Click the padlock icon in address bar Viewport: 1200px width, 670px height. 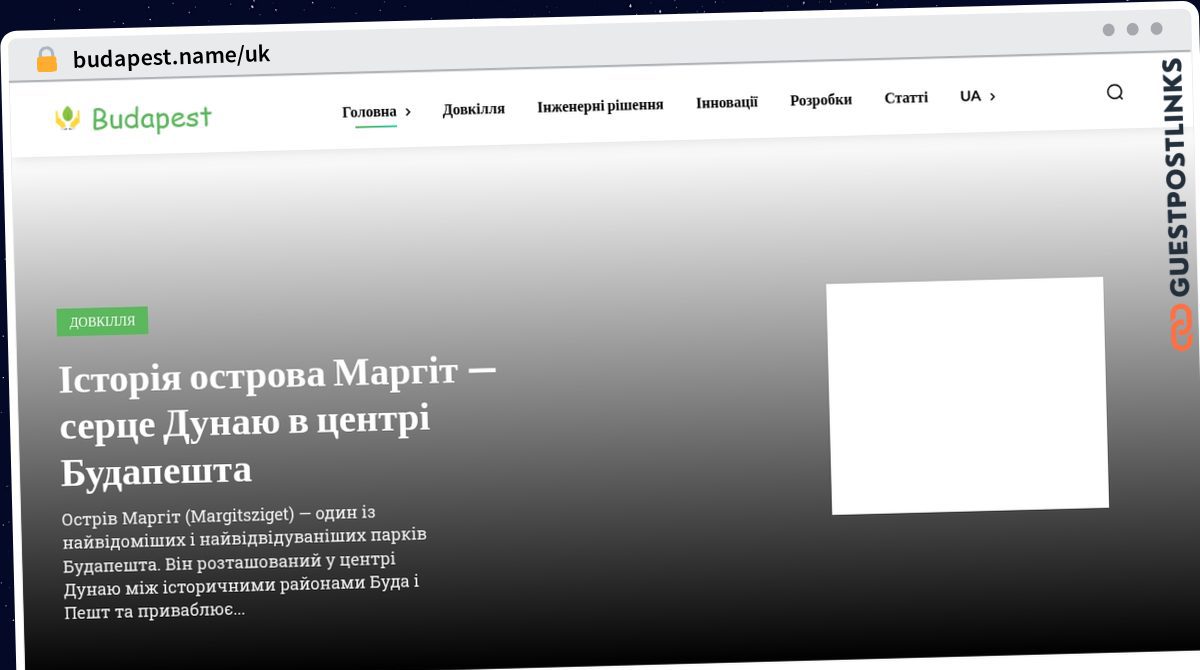[x=47, y=60]
